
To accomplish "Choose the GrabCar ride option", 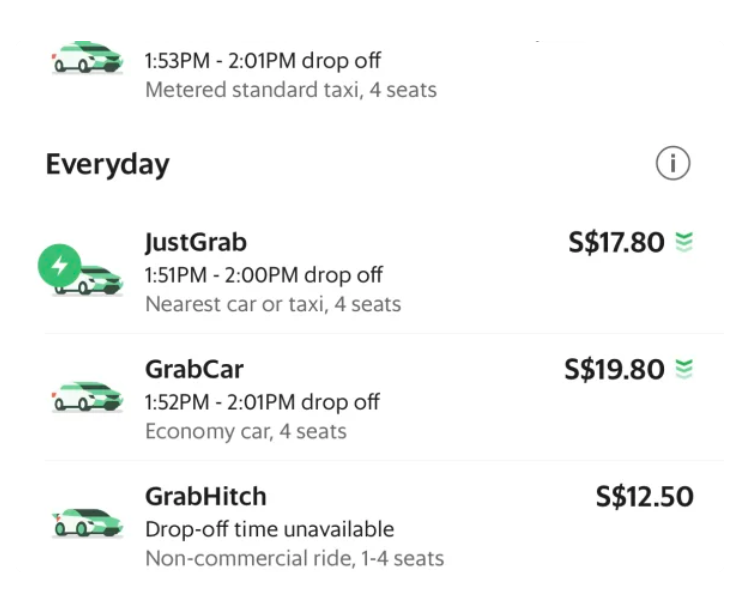I will tap(376, 397).
